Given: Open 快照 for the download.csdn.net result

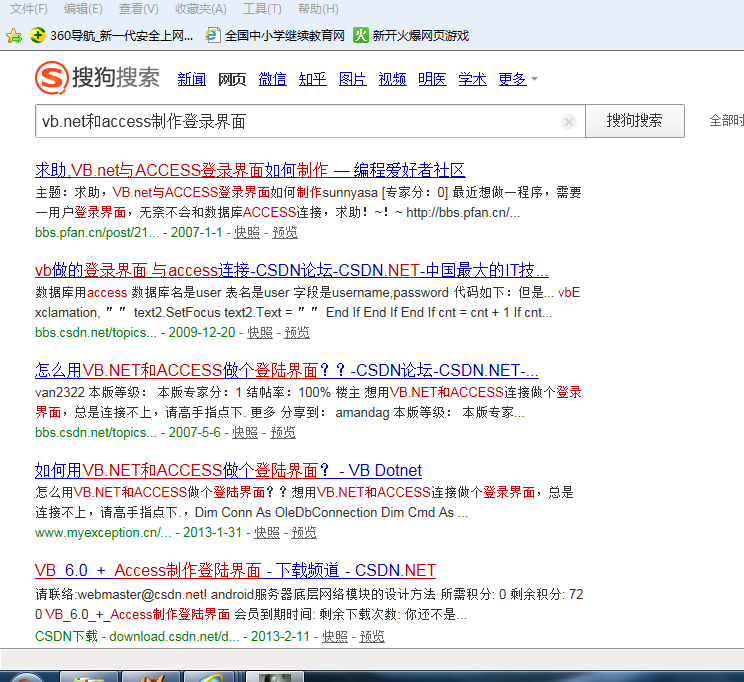Looking at the screenshot, I should [335, 636].
